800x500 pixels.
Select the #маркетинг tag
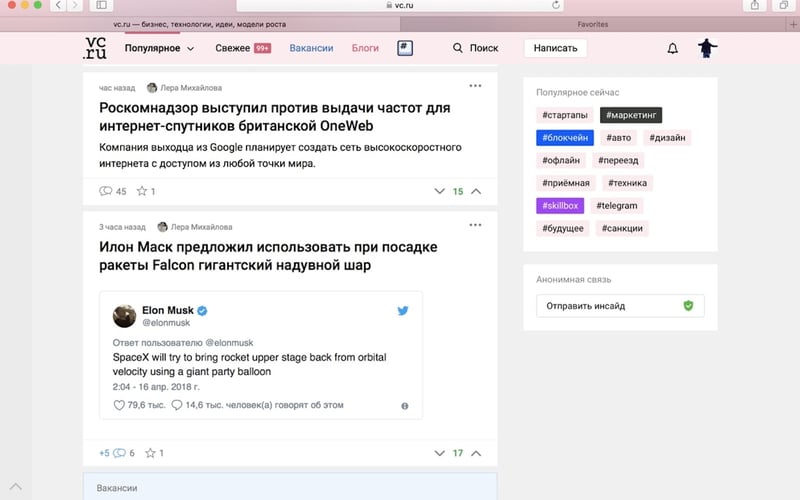coord(631,115)
